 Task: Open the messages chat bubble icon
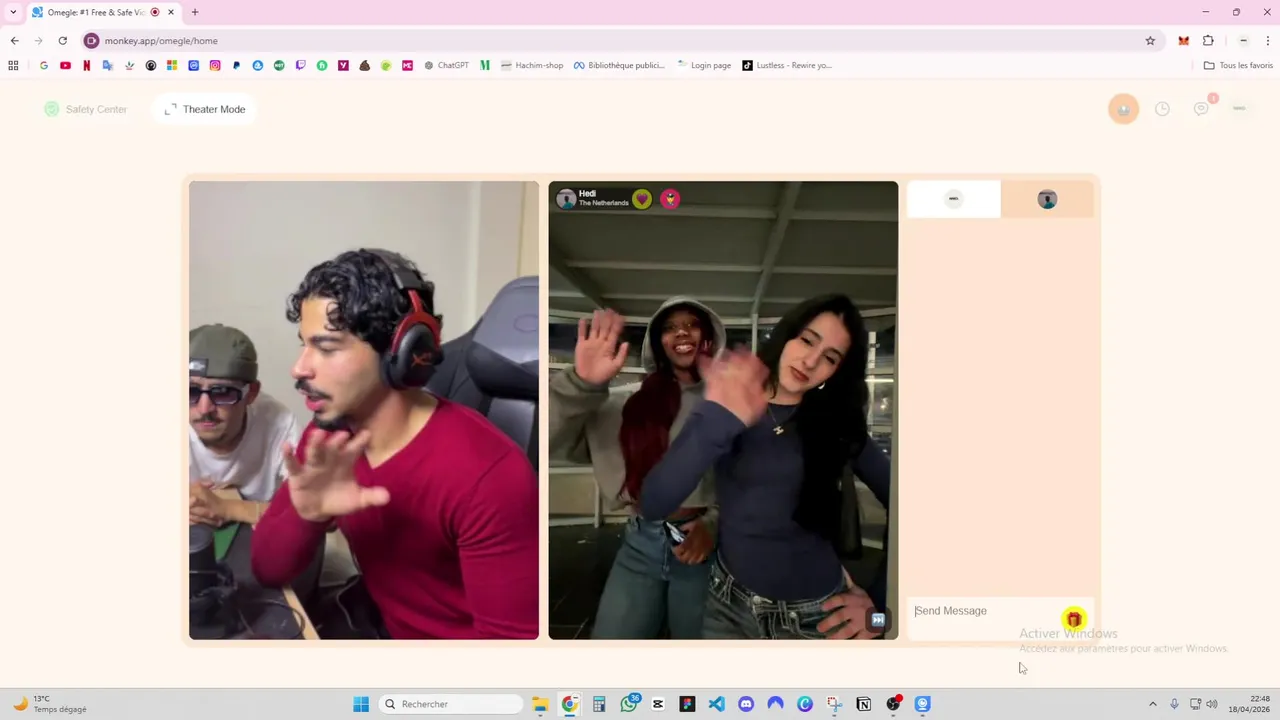pyautogui.click(x=1201, y=109)
